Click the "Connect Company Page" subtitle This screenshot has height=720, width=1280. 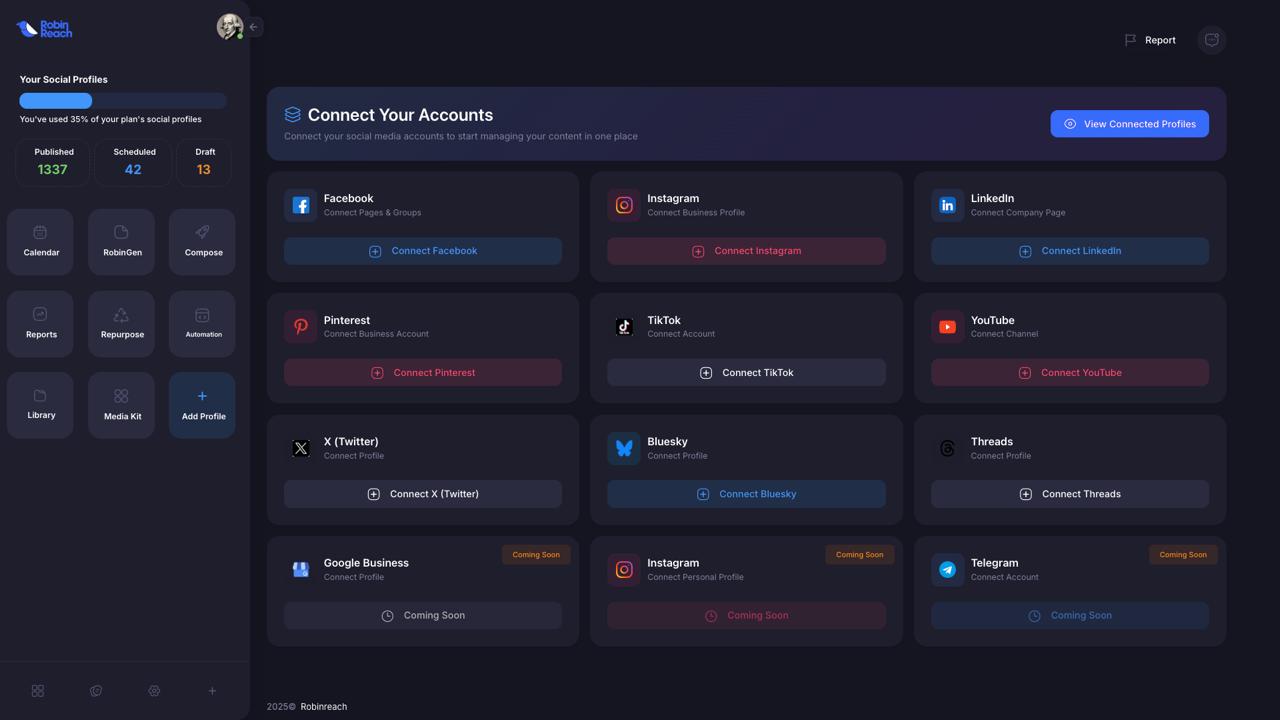tap(1018, 213)
